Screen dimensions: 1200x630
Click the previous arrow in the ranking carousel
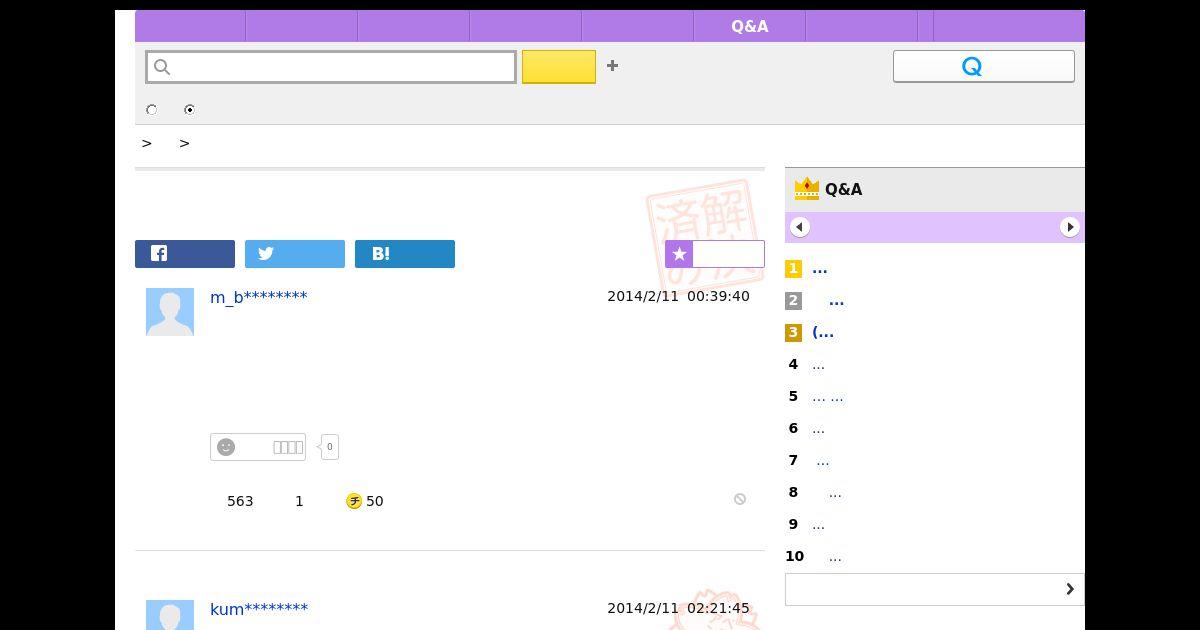click(800, 227)
